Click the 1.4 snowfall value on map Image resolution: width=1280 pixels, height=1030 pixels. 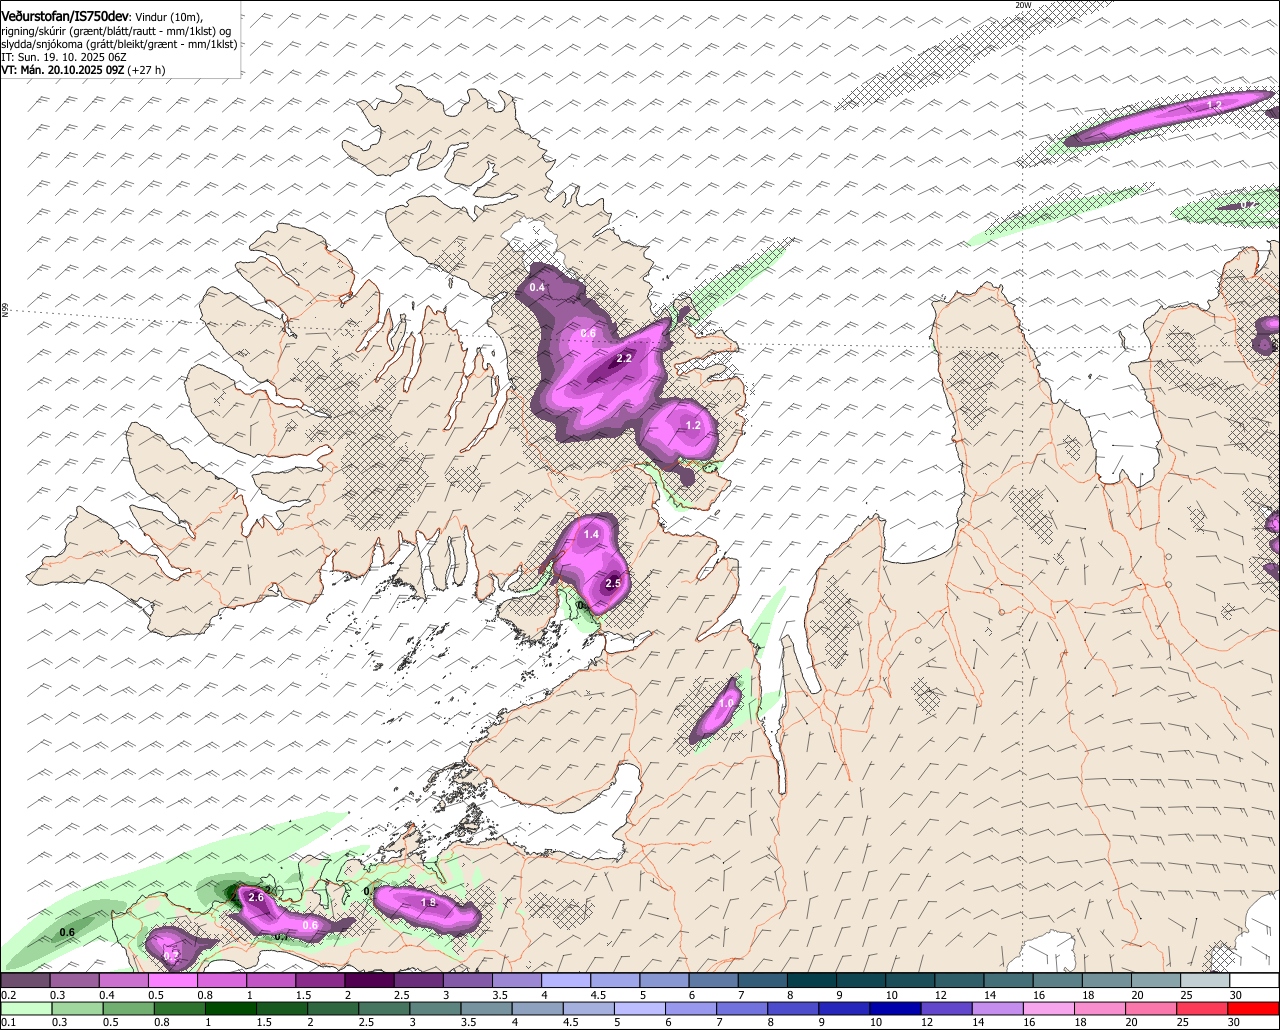coord(591,535)
